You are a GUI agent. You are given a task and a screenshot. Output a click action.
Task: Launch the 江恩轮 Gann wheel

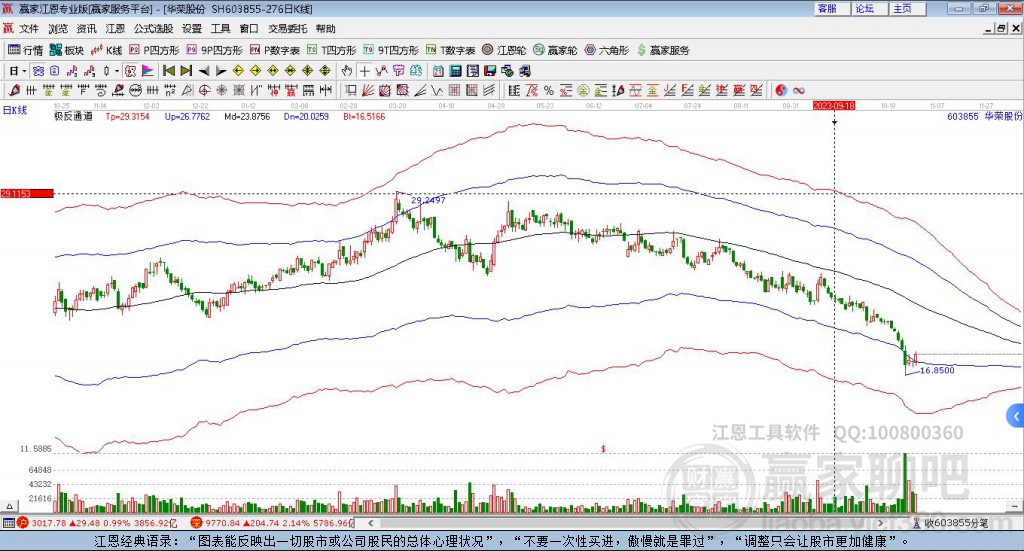coord(504,50)
